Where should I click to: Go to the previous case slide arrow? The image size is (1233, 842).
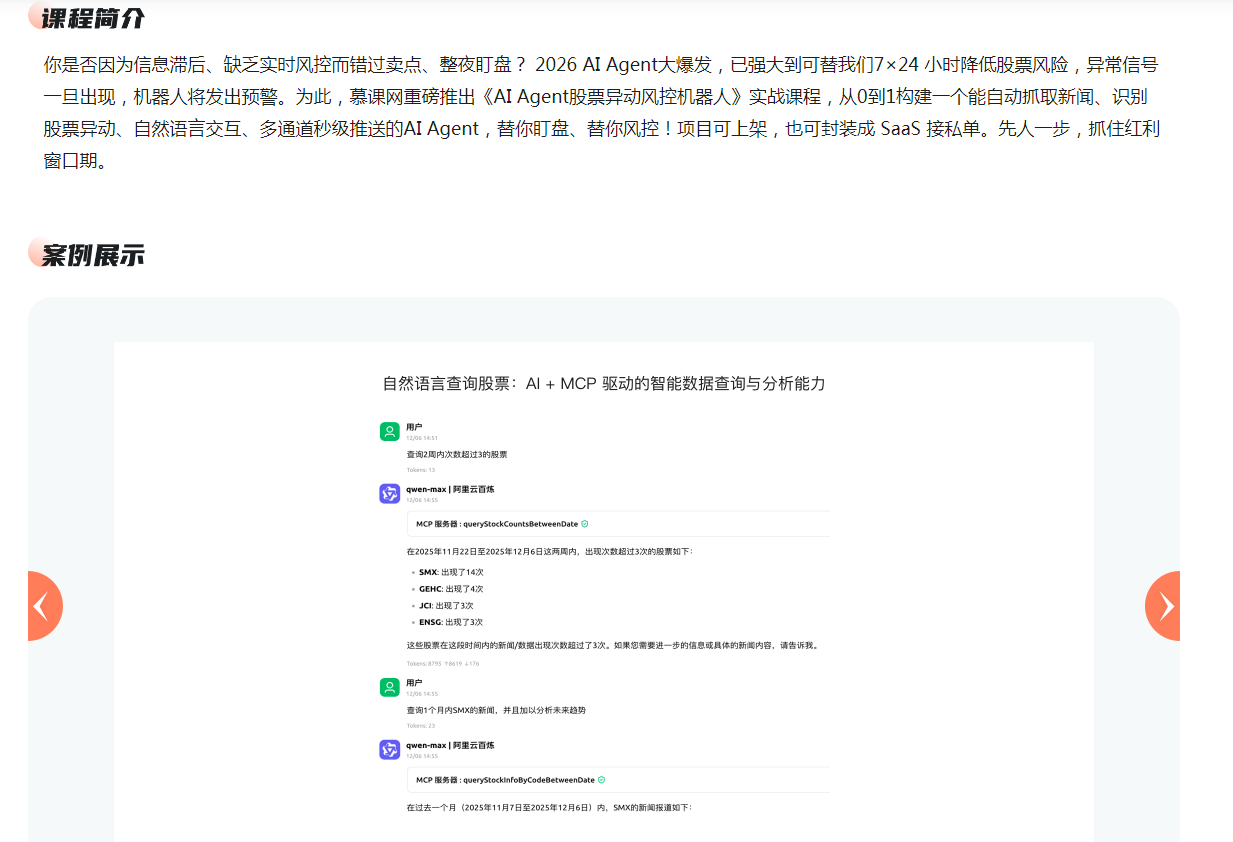[44, 606]
